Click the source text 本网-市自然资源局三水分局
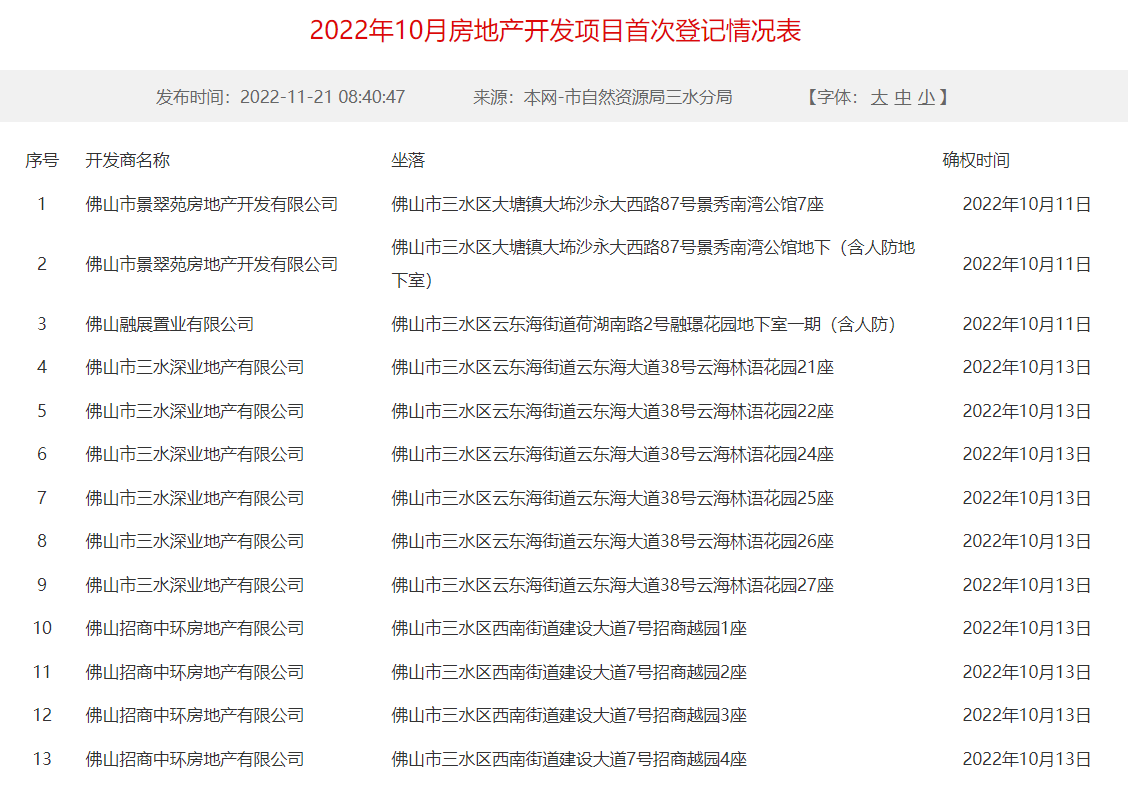The width and height of the screenshot is (1128, 785). pos(628,97)
